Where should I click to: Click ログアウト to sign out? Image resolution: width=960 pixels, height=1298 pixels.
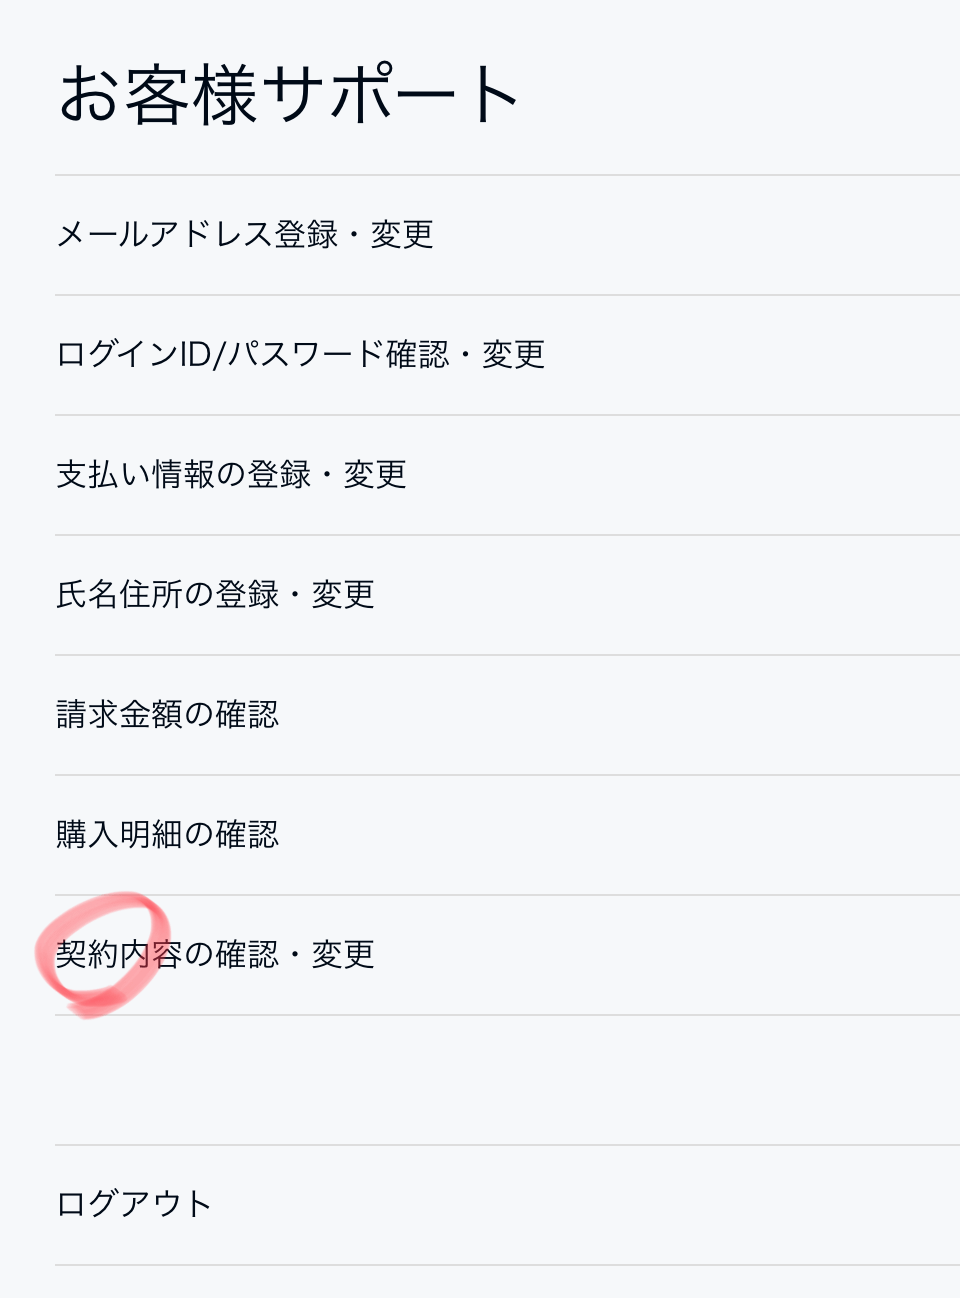point(507,1205)
